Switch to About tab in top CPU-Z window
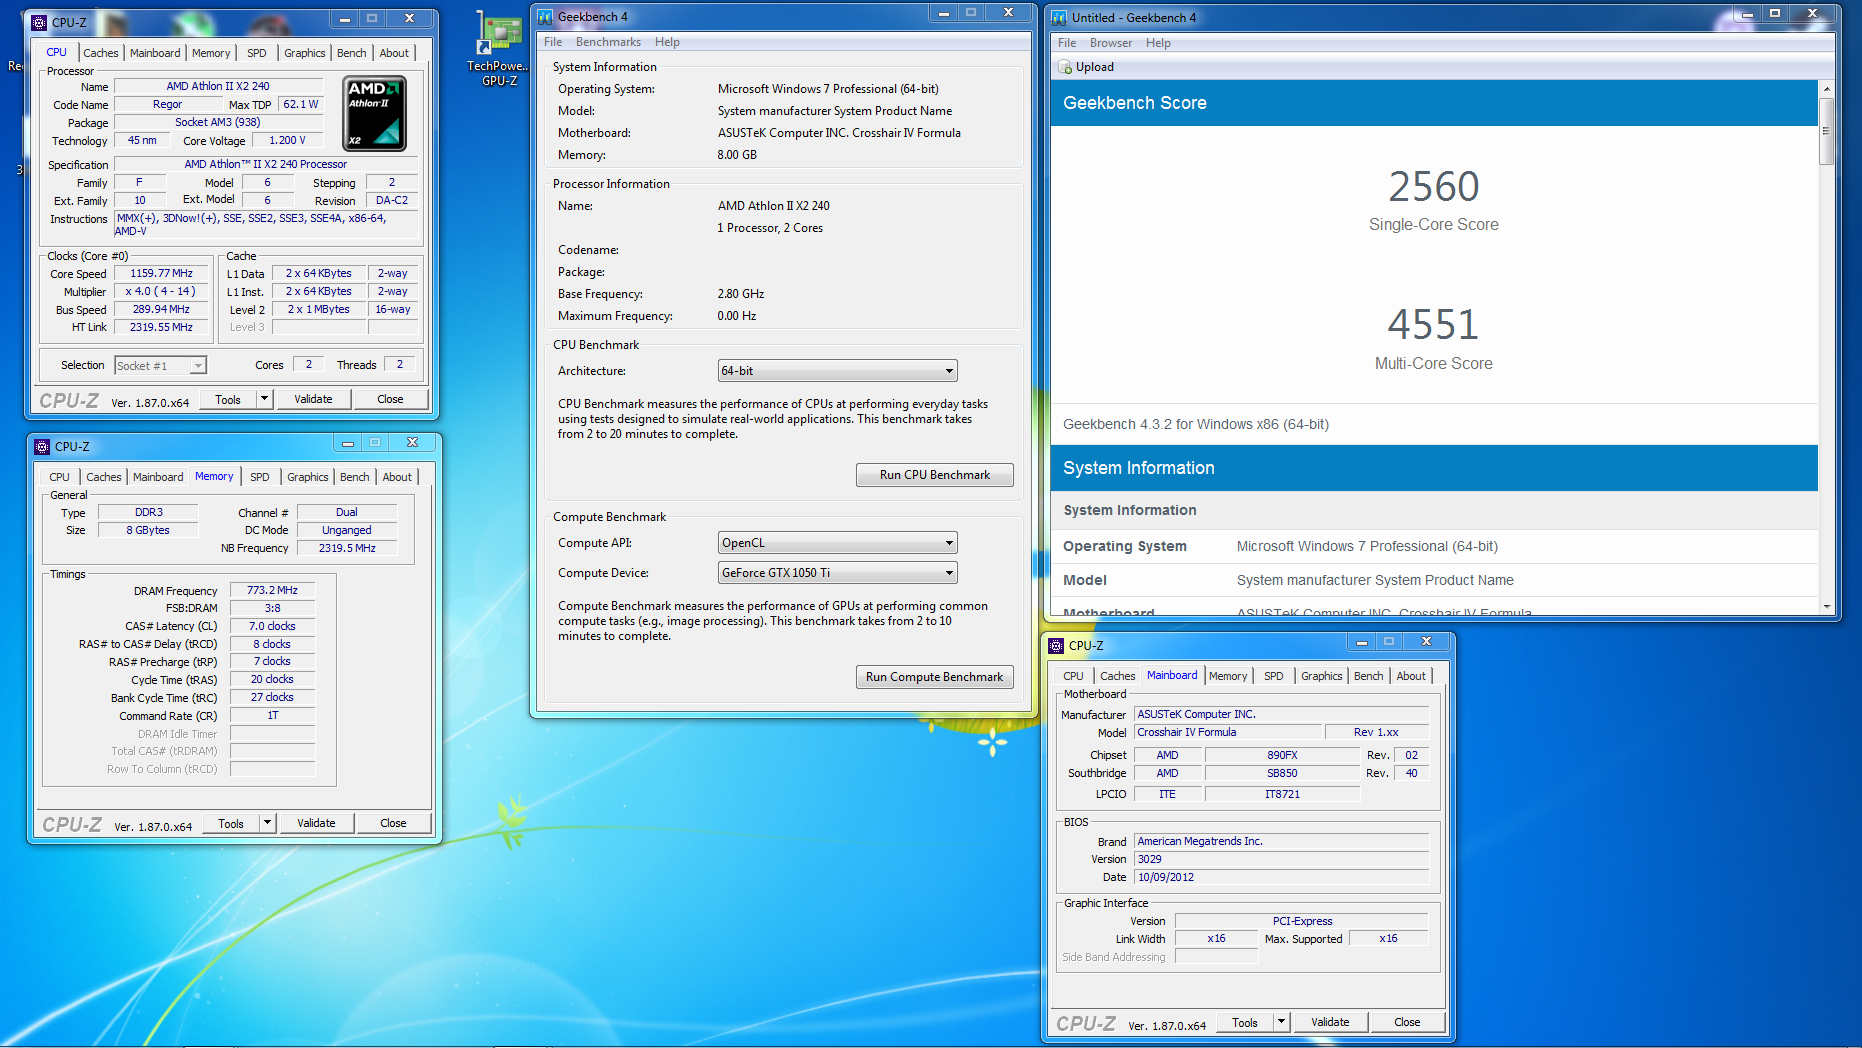This screenshot has width=1862, height=1048. [x=394, y=53]
